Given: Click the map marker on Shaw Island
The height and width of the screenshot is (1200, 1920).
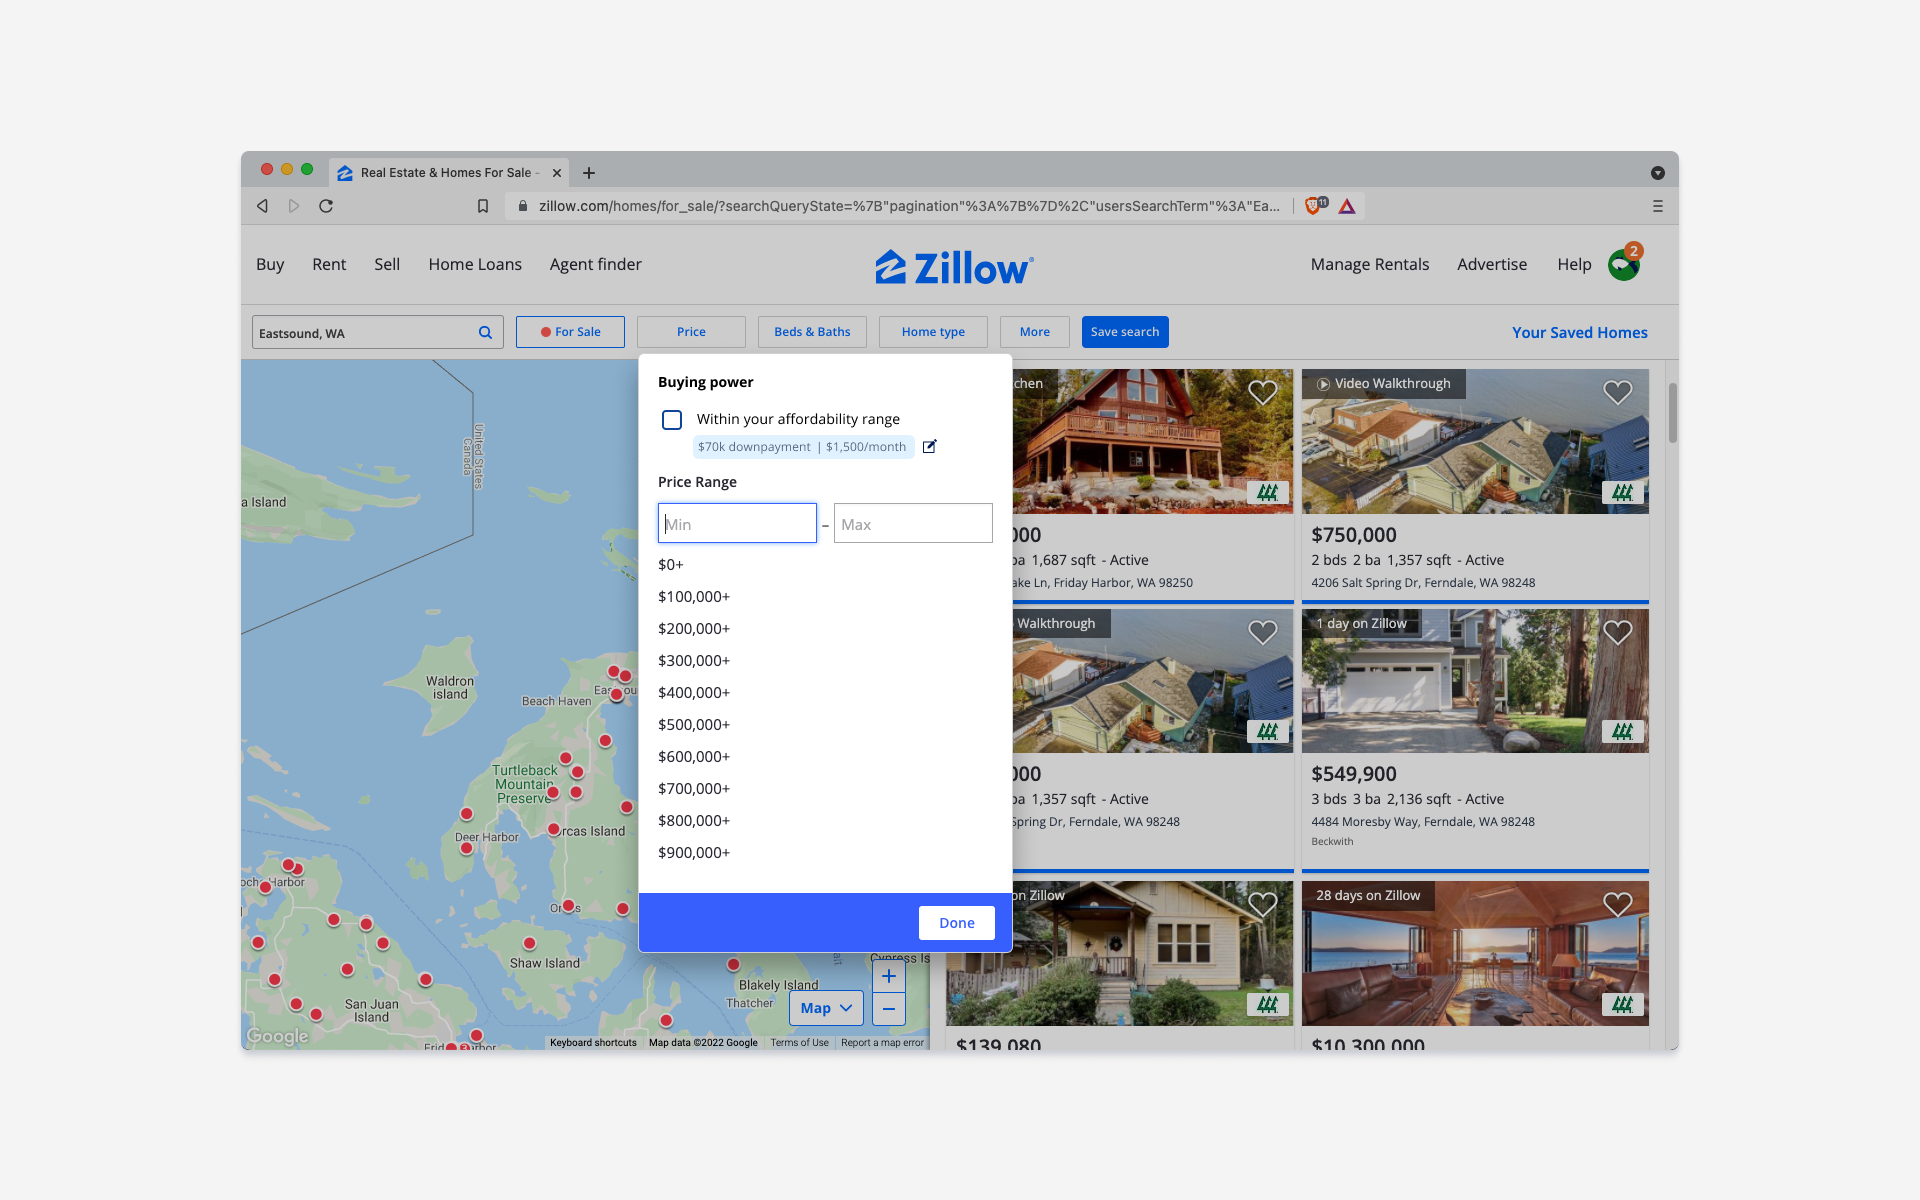Looking at the screenshot, I should click(529, 943).
